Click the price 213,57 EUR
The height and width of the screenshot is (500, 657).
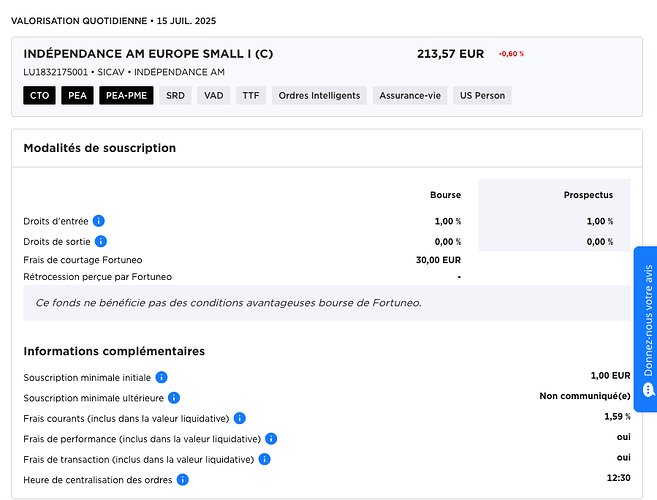(450, 54)
